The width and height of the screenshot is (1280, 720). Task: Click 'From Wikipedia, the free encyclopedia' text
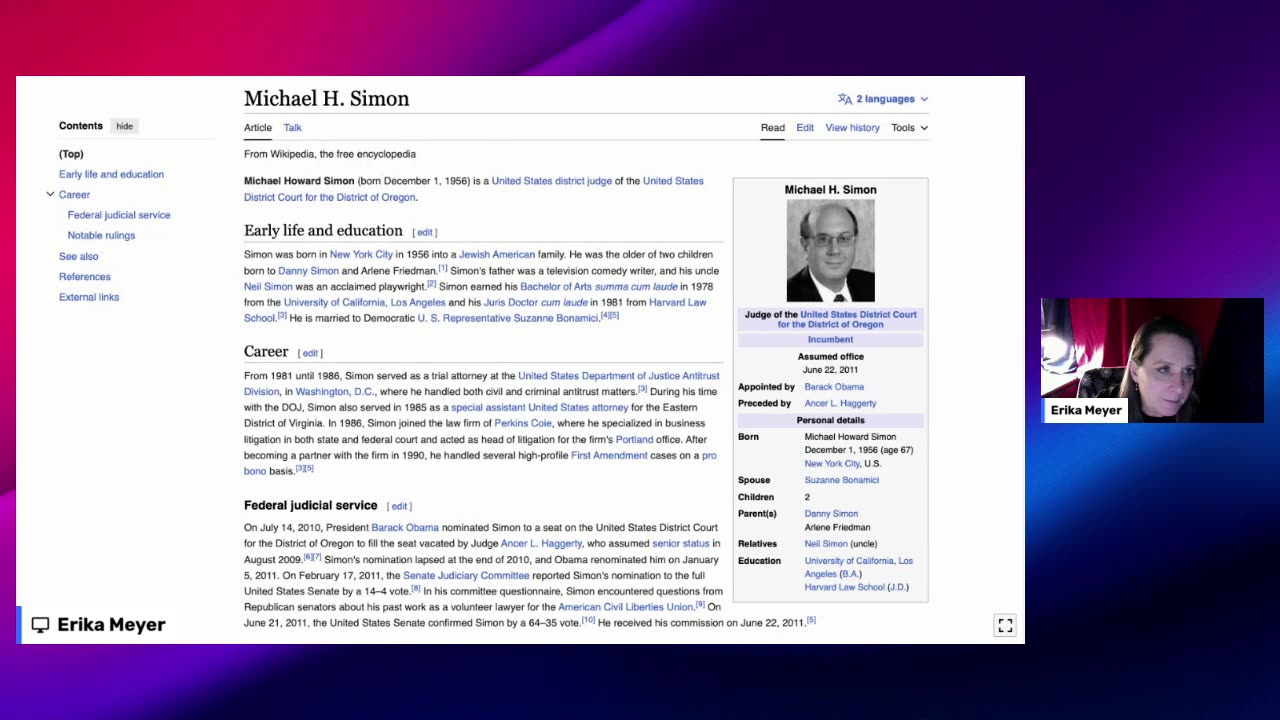coord(330,154)
